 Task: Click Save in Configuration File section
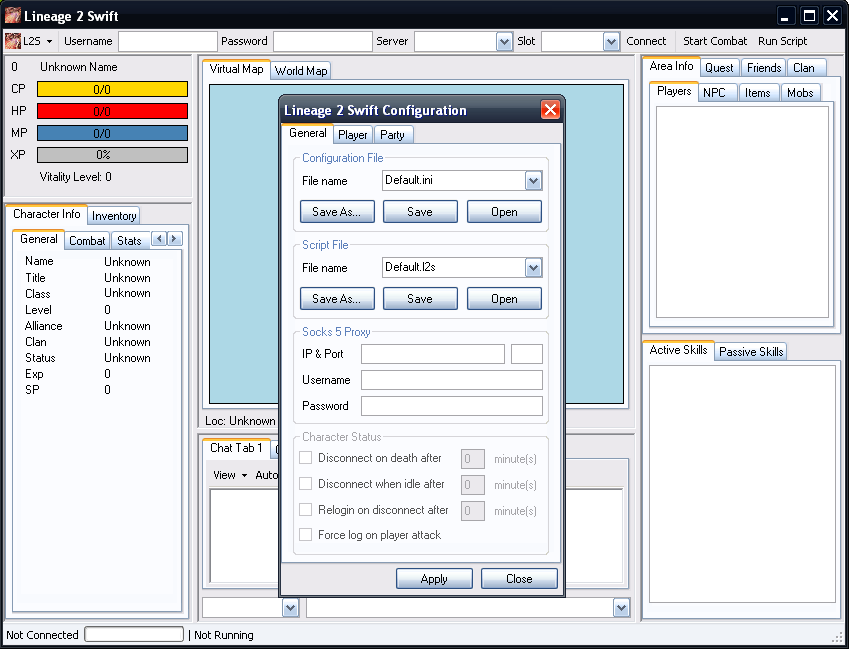pyautogui.click(x=420, y=212)
